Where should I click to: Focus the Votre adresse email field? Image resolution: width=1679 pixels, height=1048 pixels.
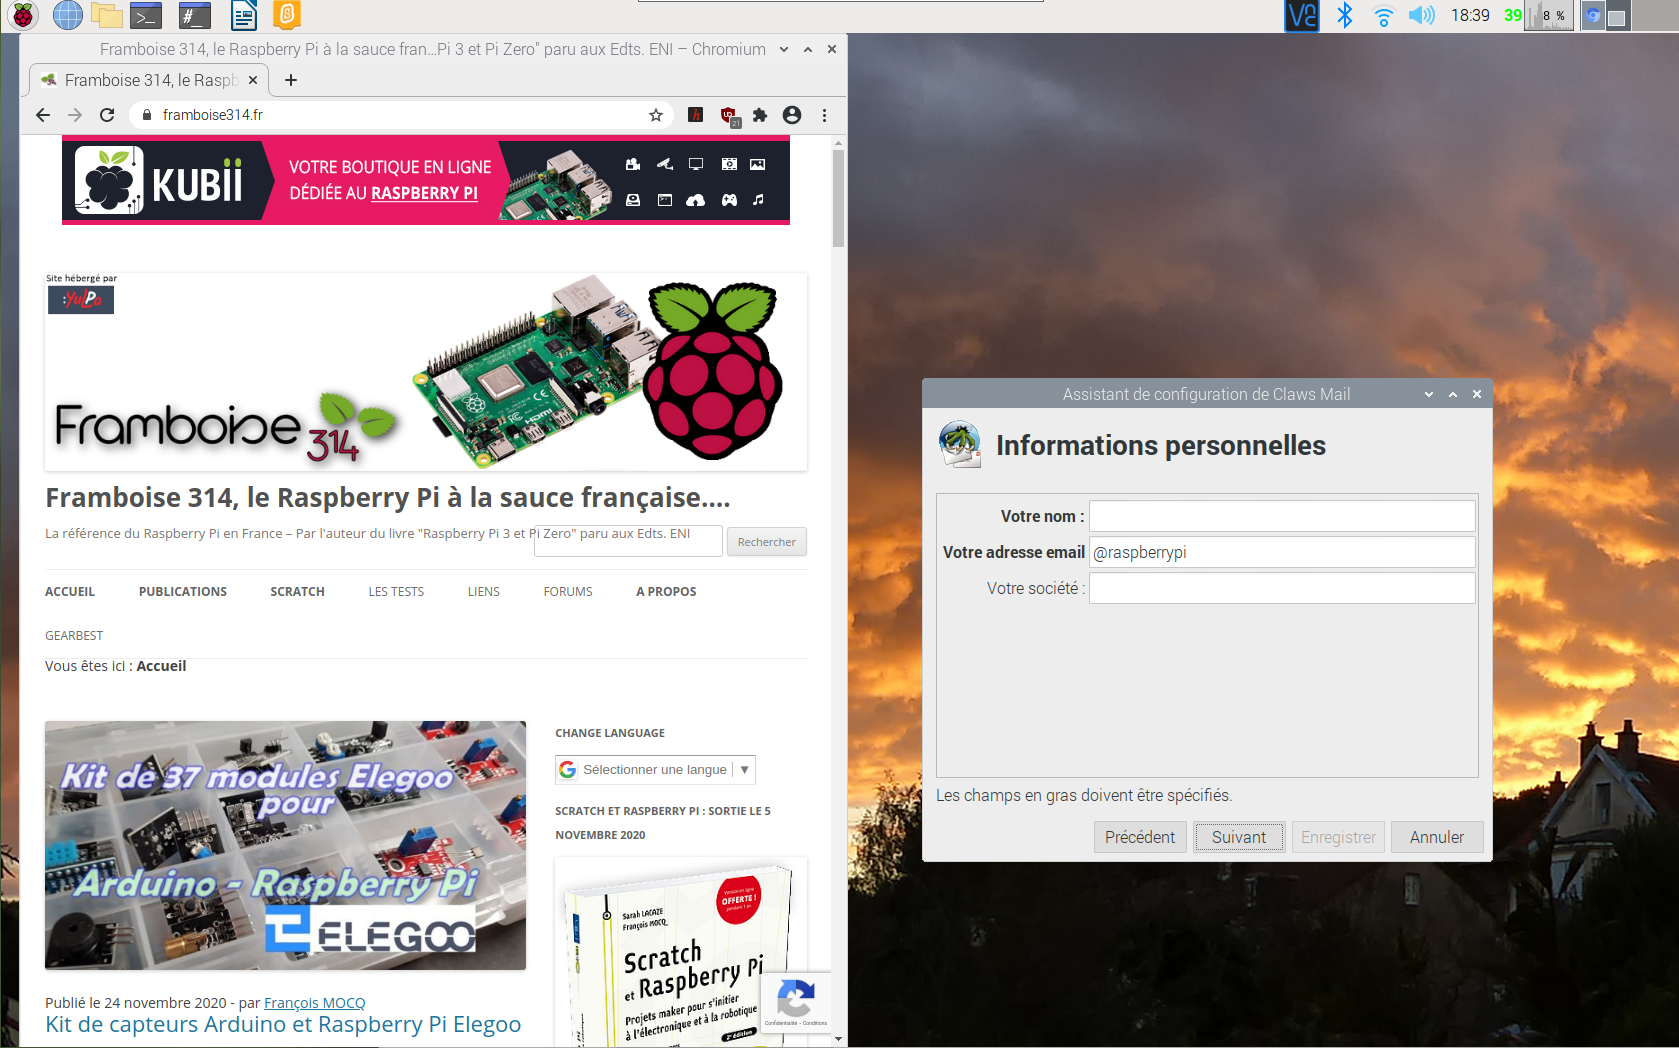point(1282,552)
